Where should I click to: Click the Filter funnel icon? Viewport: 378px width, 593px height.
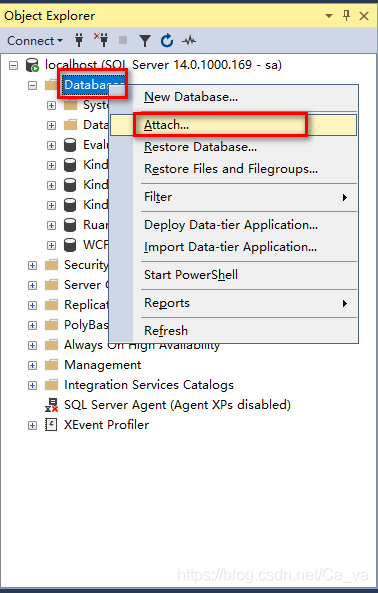tap(145, 41)
